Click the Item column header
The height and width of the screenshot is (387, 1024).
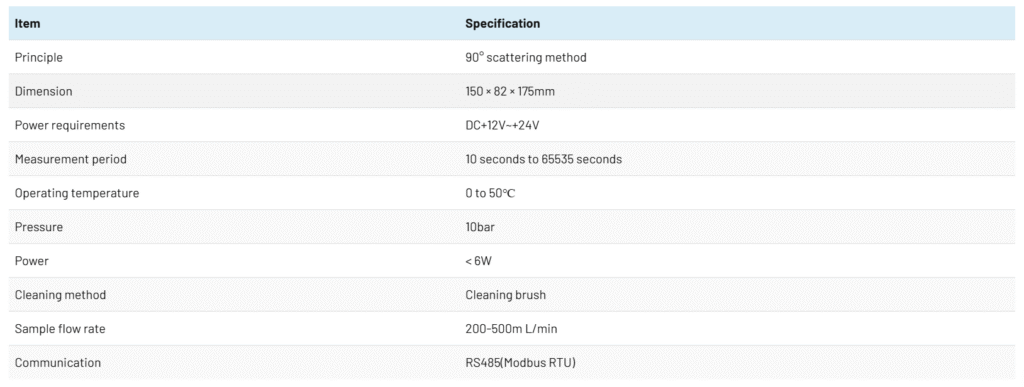27,23
